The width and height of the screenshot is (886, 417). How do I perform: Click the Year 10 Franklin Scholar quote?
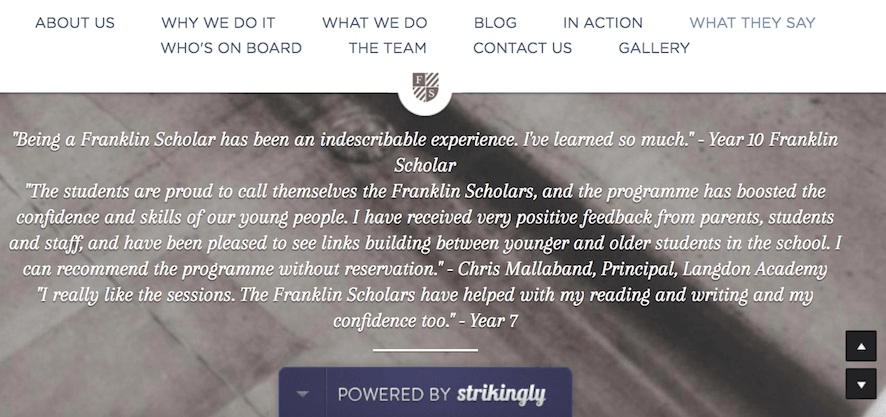pyautogui.click(x=425, y=152)
